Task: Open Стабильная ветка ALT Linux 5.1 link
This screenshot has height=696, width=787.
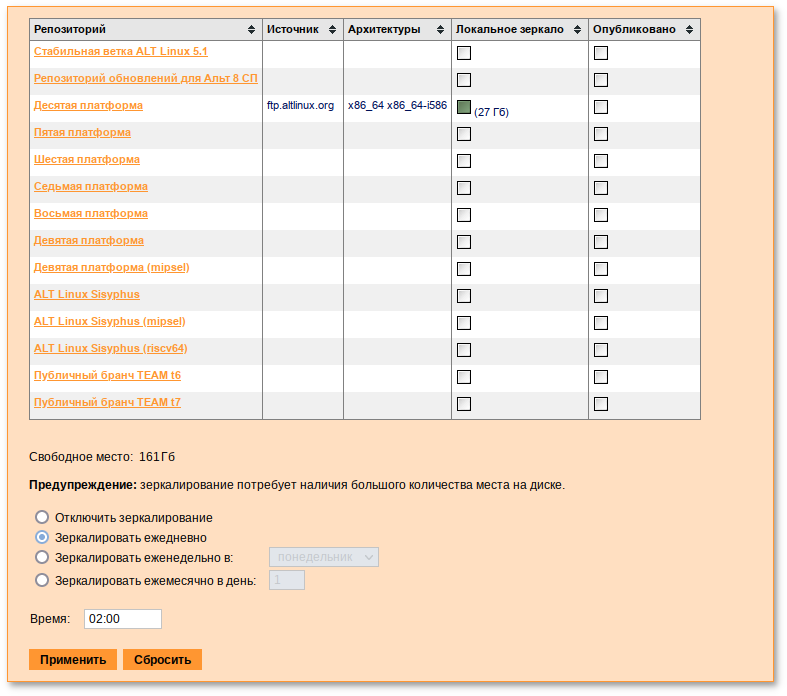Action: pyautogui.click(x=120, y=51)
